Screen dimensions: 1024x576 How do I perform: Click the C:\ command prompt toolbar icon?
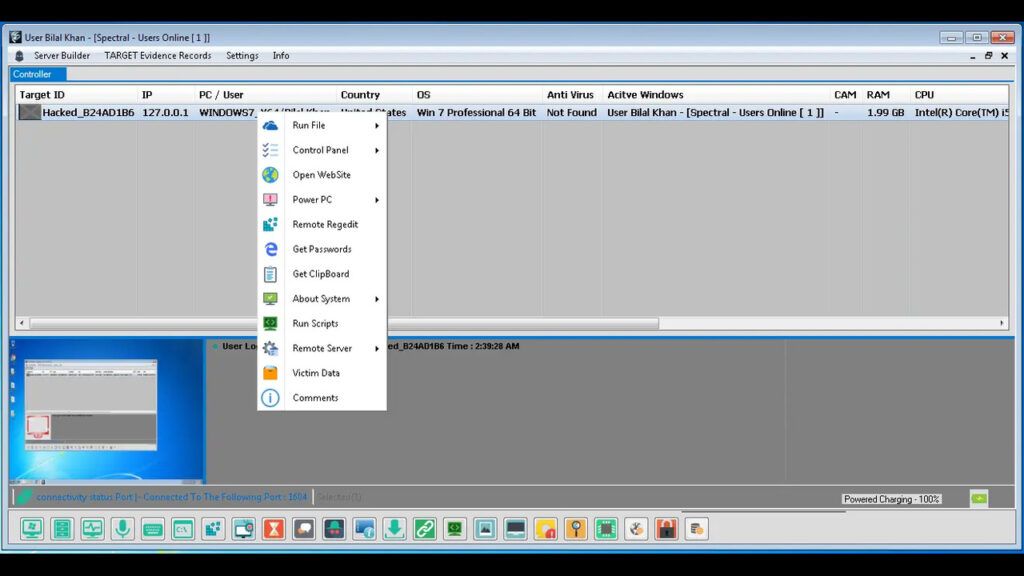pyautogui.click(x=183, y=528)
